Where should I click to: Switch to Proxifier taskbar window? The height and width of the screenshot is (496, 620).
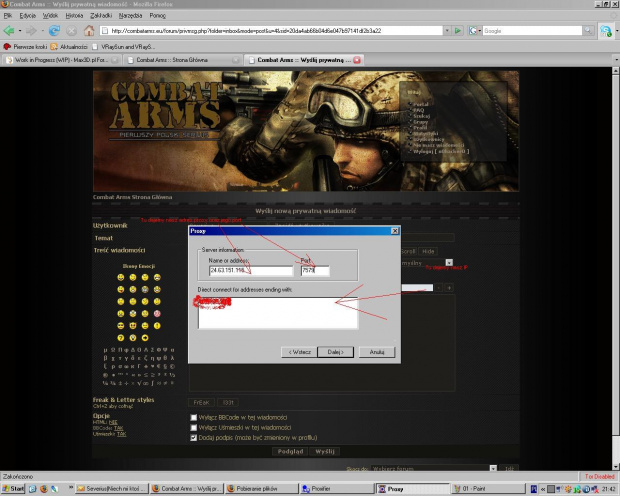coord(336,489)
